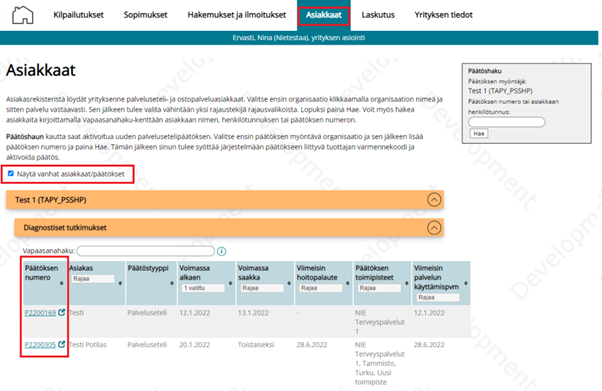Sort by Päätöksen toimipisteet column arrows
Screen dimensions: 602x391
(x=407, y=283)
